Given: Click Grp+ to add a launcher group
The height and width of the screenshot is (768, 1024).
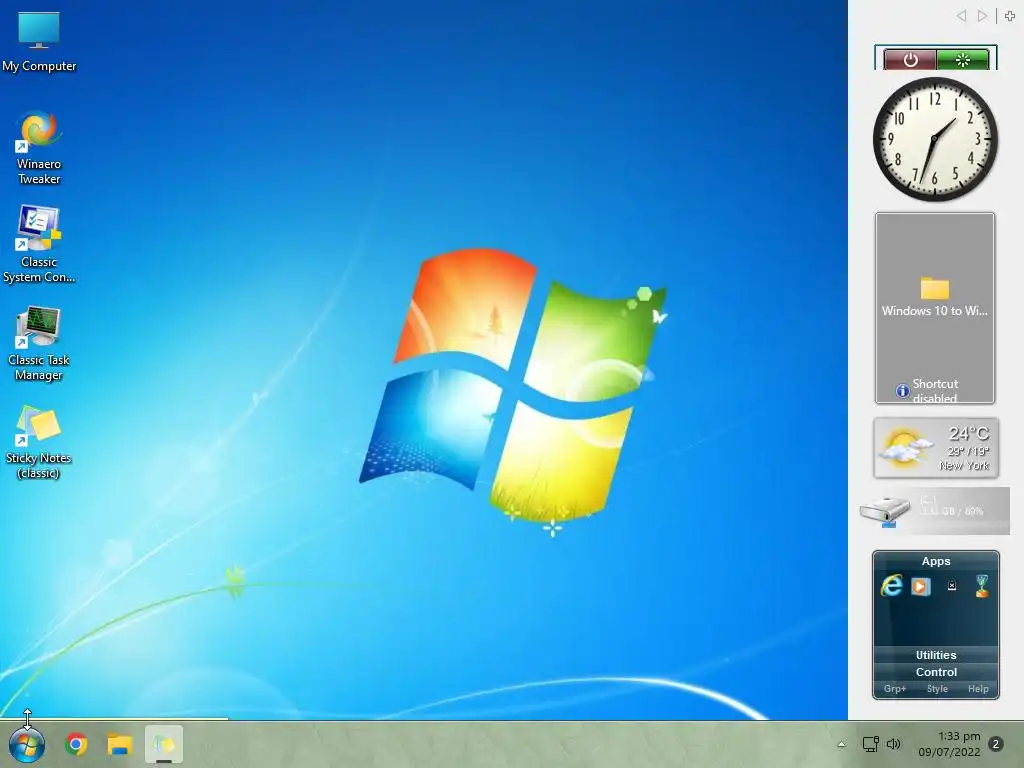Looking at the screenshot, I should pyautogui.click(x=895, y=689).
